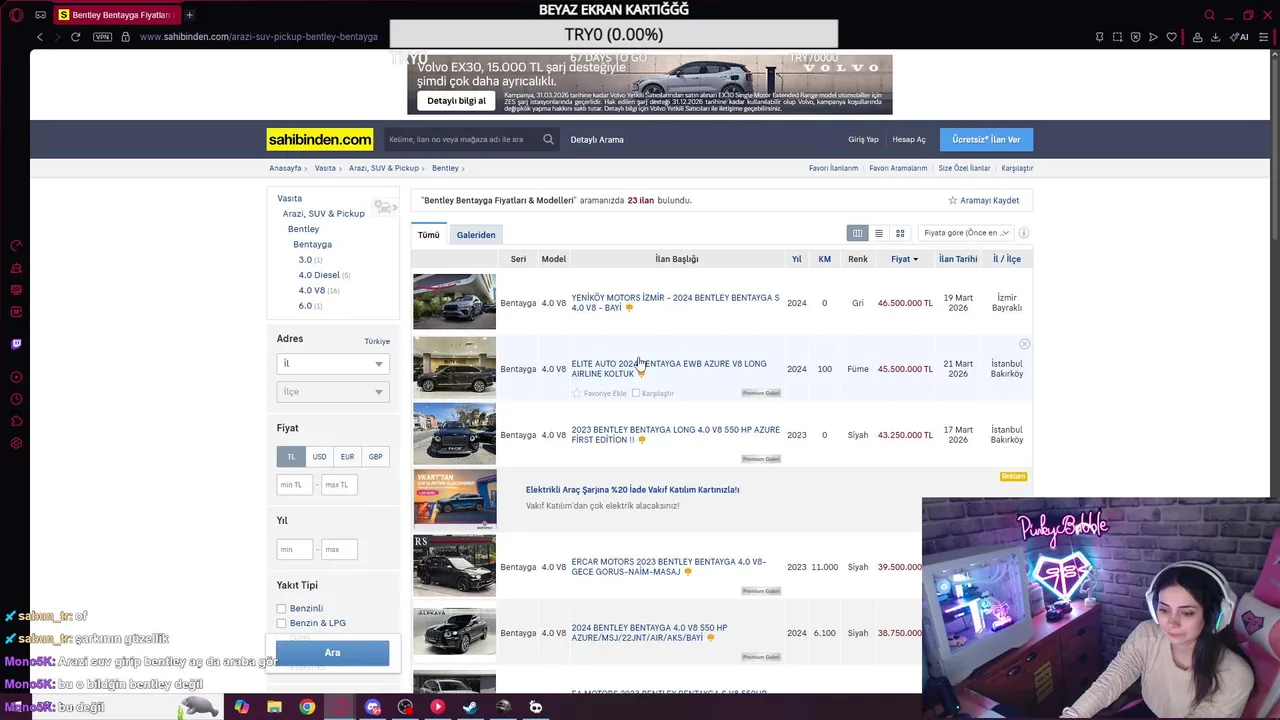
Task: Click Arazi, SUV & Pickup breadcrumb
Action: (384, 168)
